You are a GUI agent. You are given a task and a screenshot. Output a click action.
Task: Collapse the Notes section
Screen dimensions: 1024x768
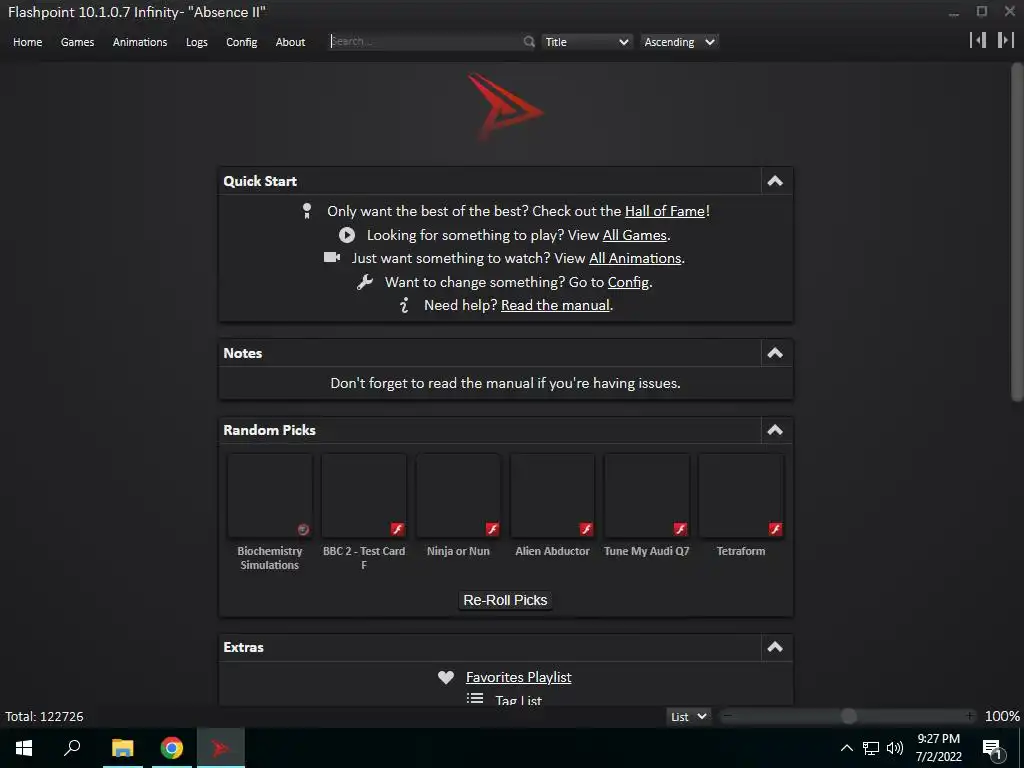(775, 353)
